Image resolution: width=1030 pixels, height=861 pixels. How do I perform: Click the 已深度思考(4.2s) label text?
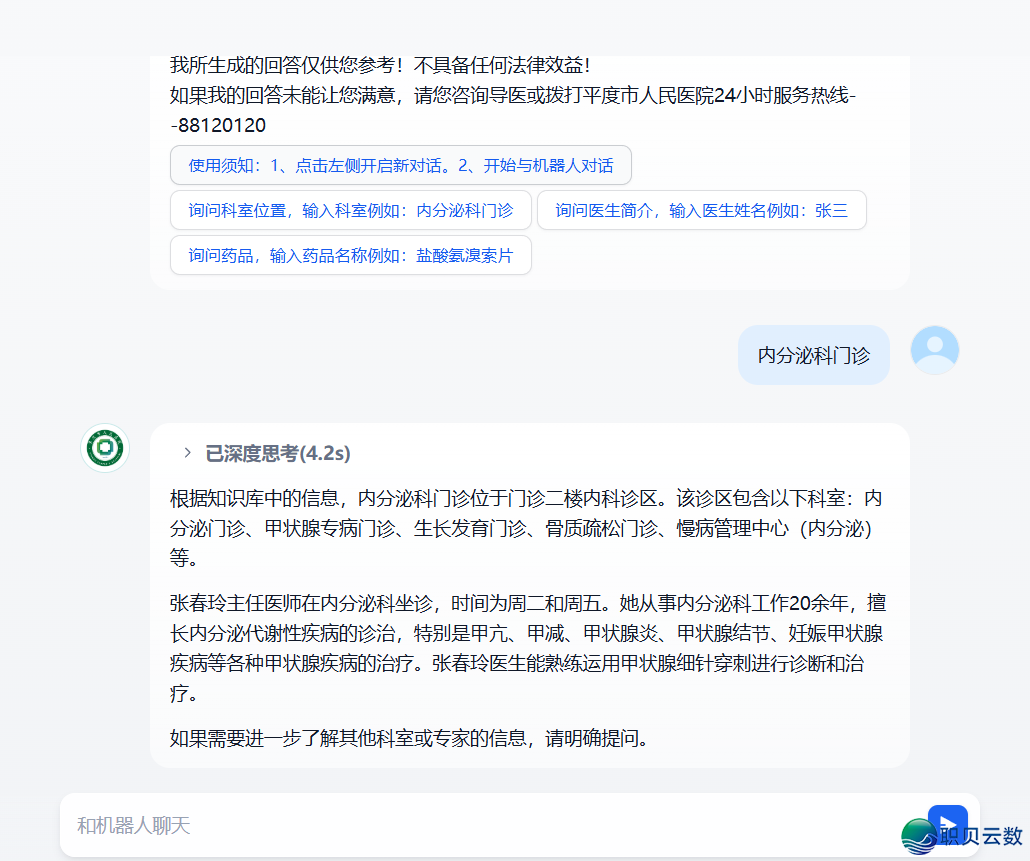(x=278, y=453)
